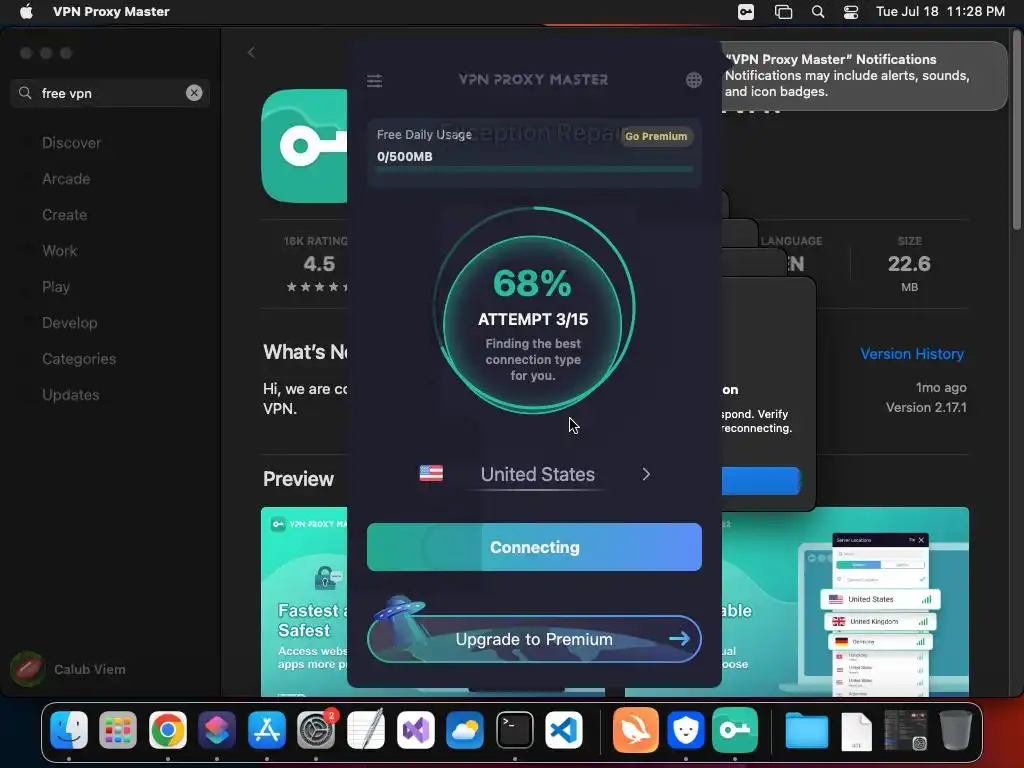Screen dimensions: 1024x768
Task: Click the Go Premium badge
Action: (x=656, y=136)
